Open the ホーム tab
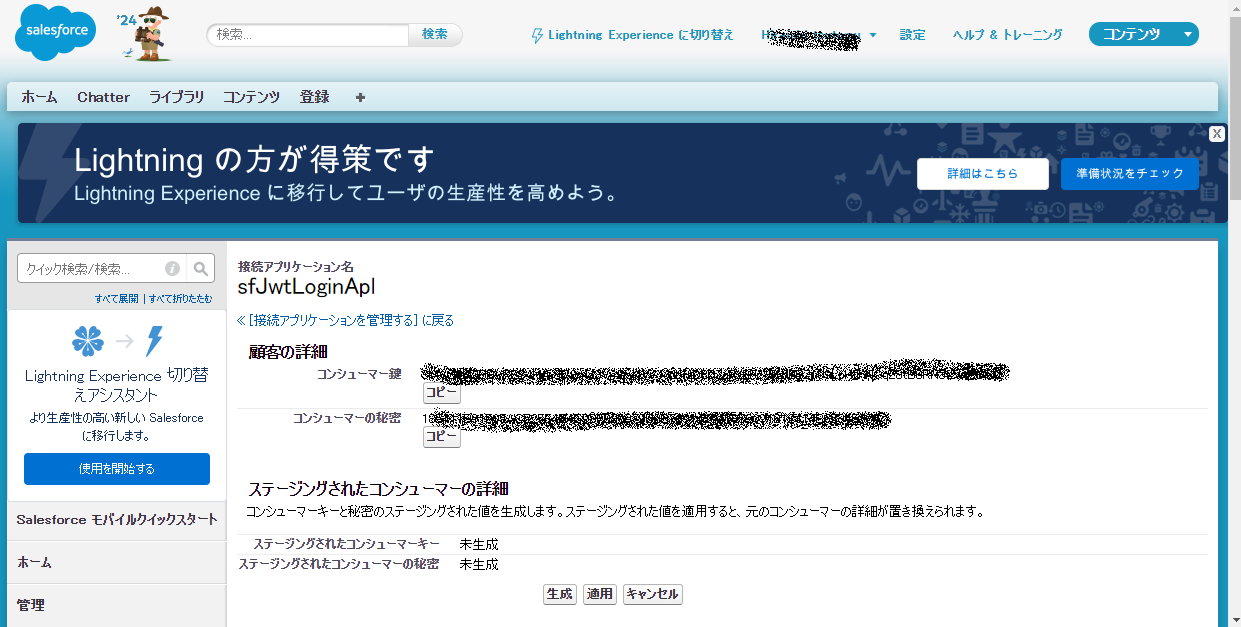 tap(39, 97)
